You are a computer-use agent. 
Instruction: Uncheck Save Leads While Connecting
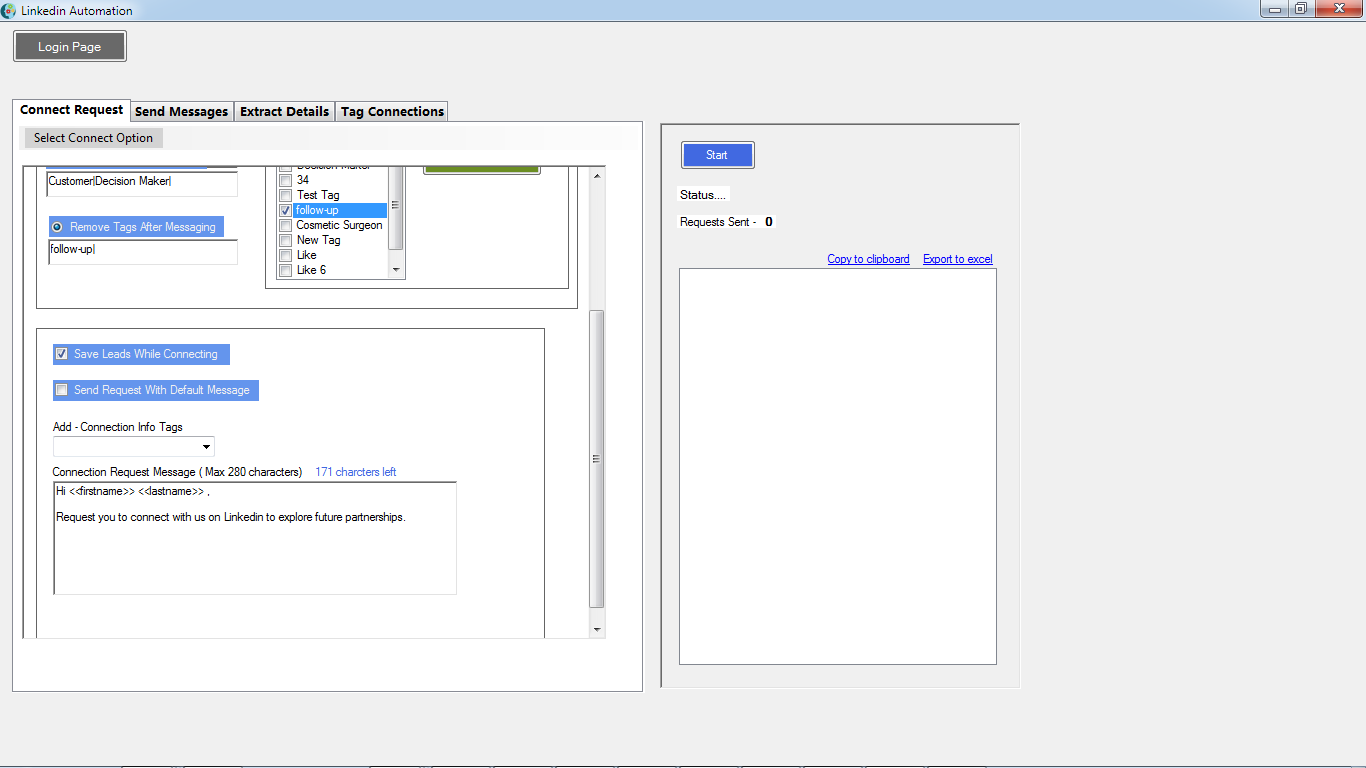coord(62,354)
